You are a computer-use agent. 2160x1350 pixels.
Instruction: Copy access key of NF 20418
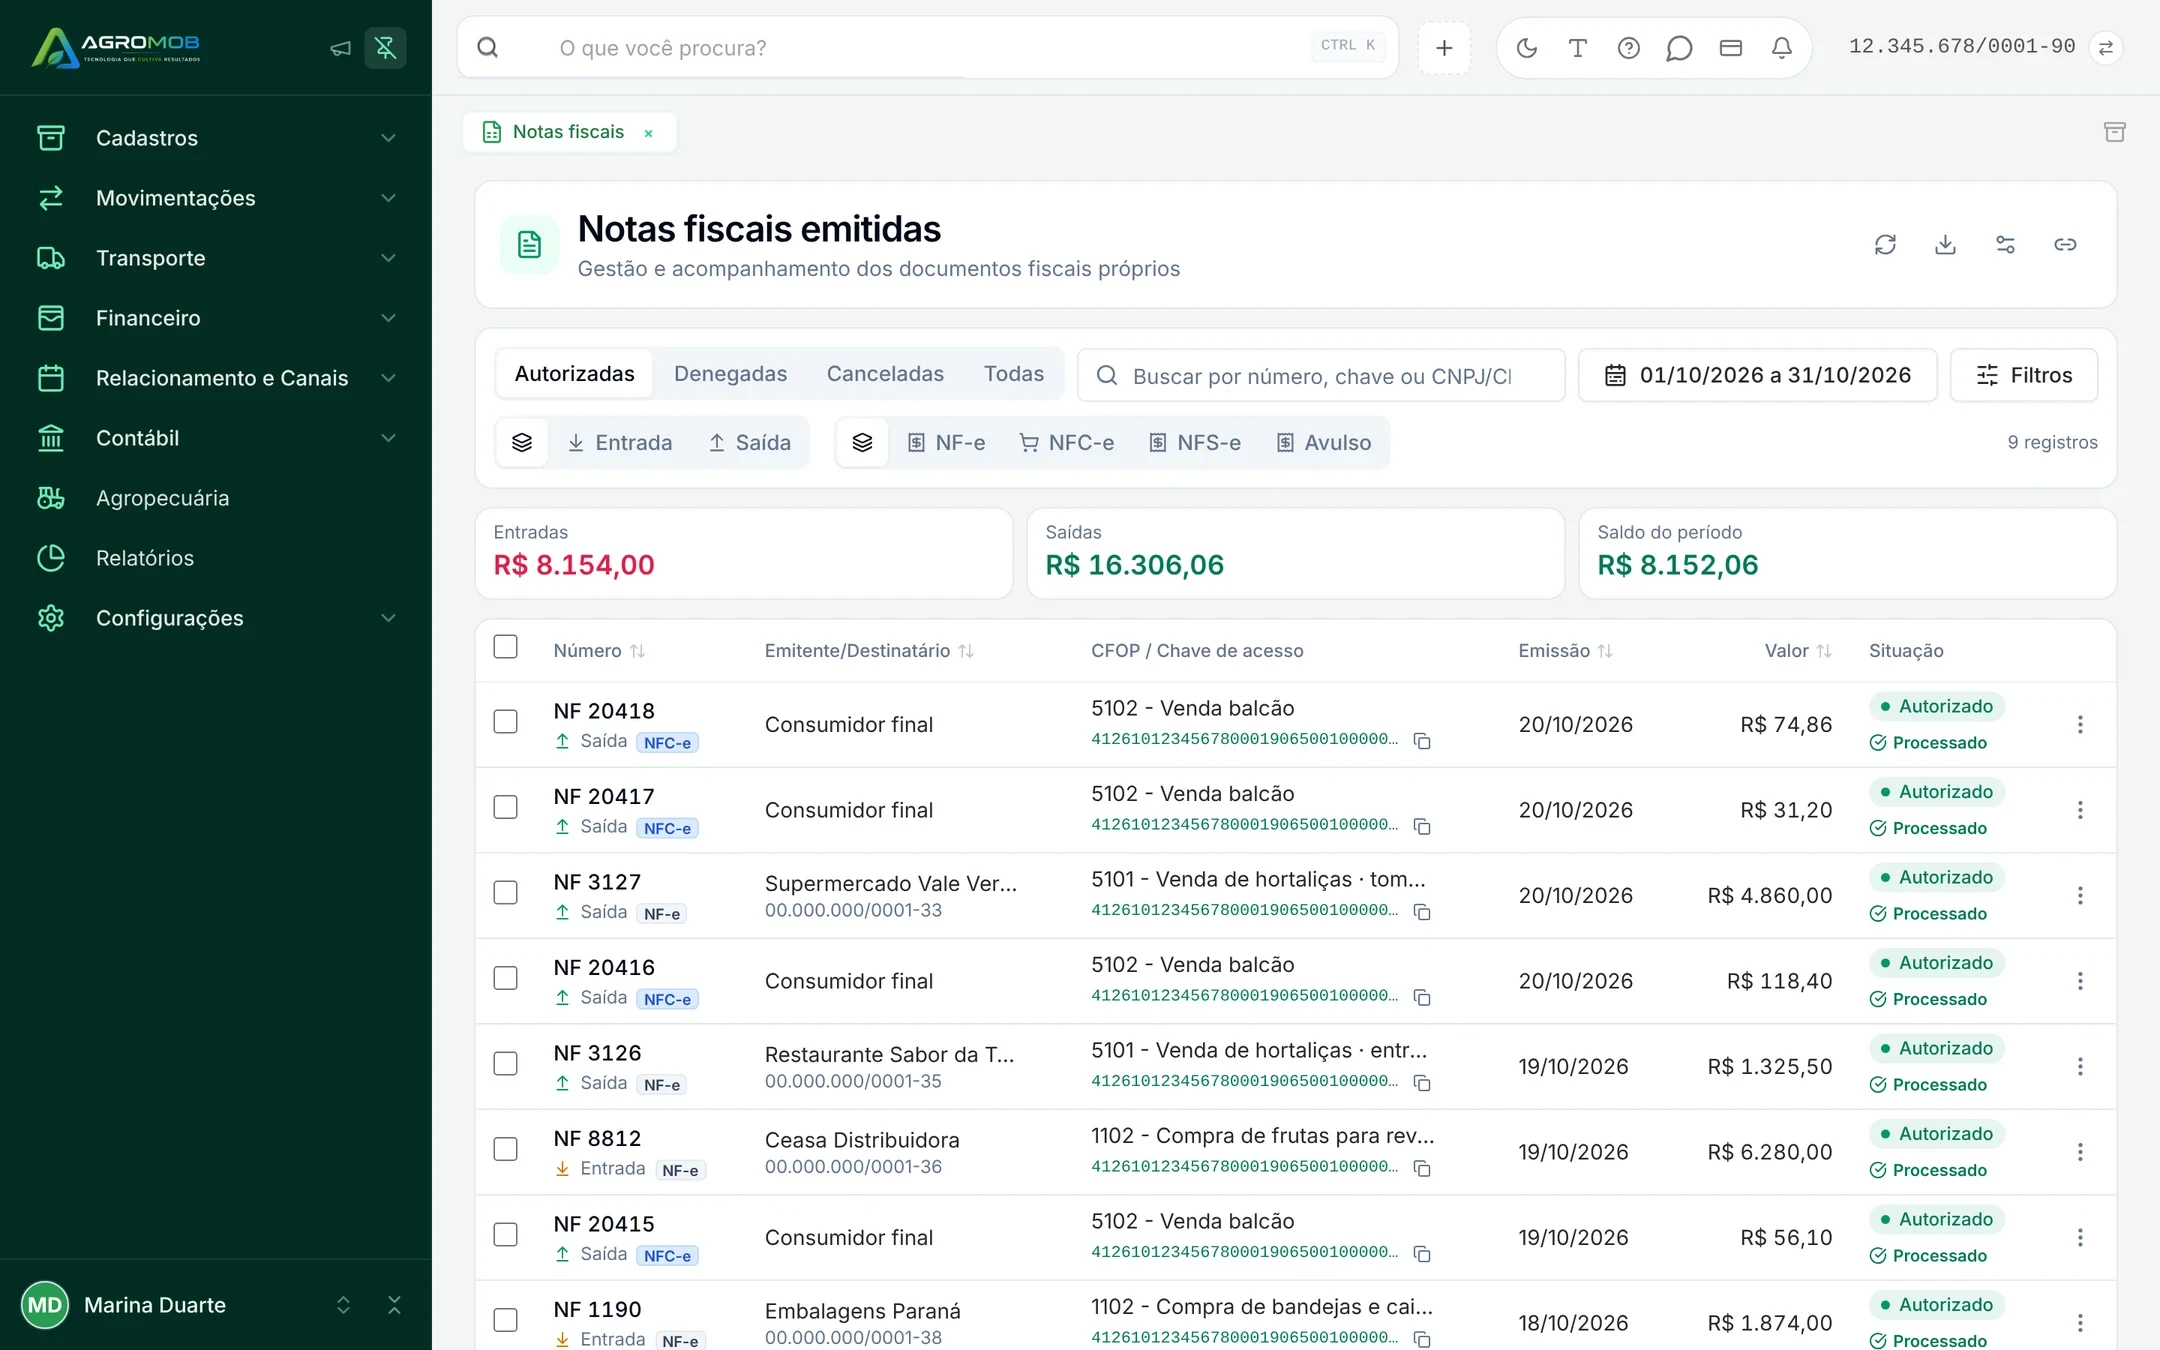click(x=1422, y=741)
